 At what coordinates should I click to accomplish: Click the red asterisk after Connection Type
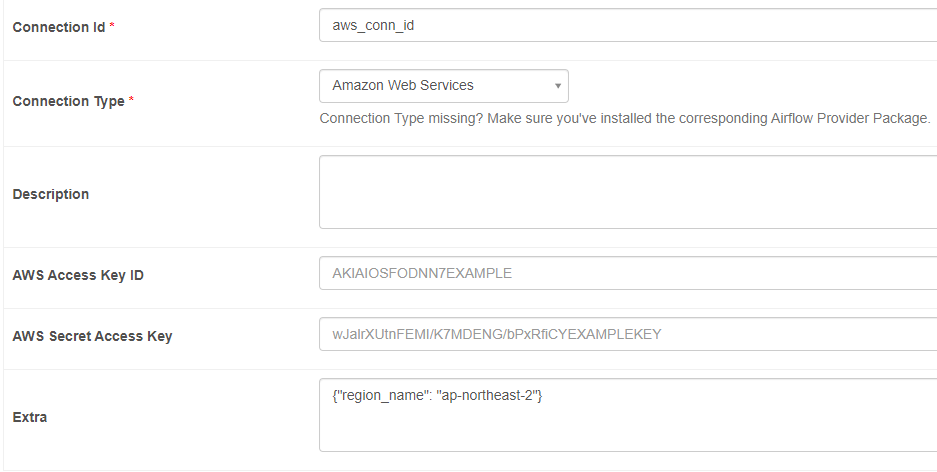click(x=131, y=100)
